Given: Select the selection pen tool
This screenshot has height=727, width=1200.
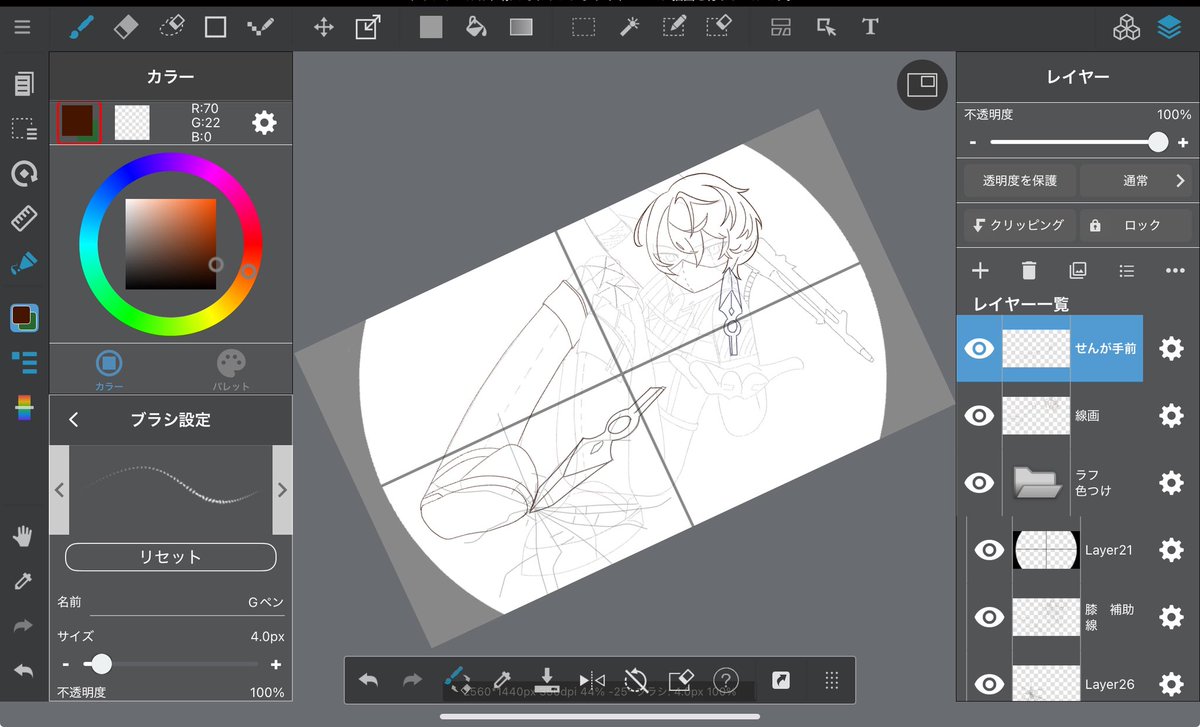Looking at the screenshot, I should pyautogui.click(x=673, y=27).
